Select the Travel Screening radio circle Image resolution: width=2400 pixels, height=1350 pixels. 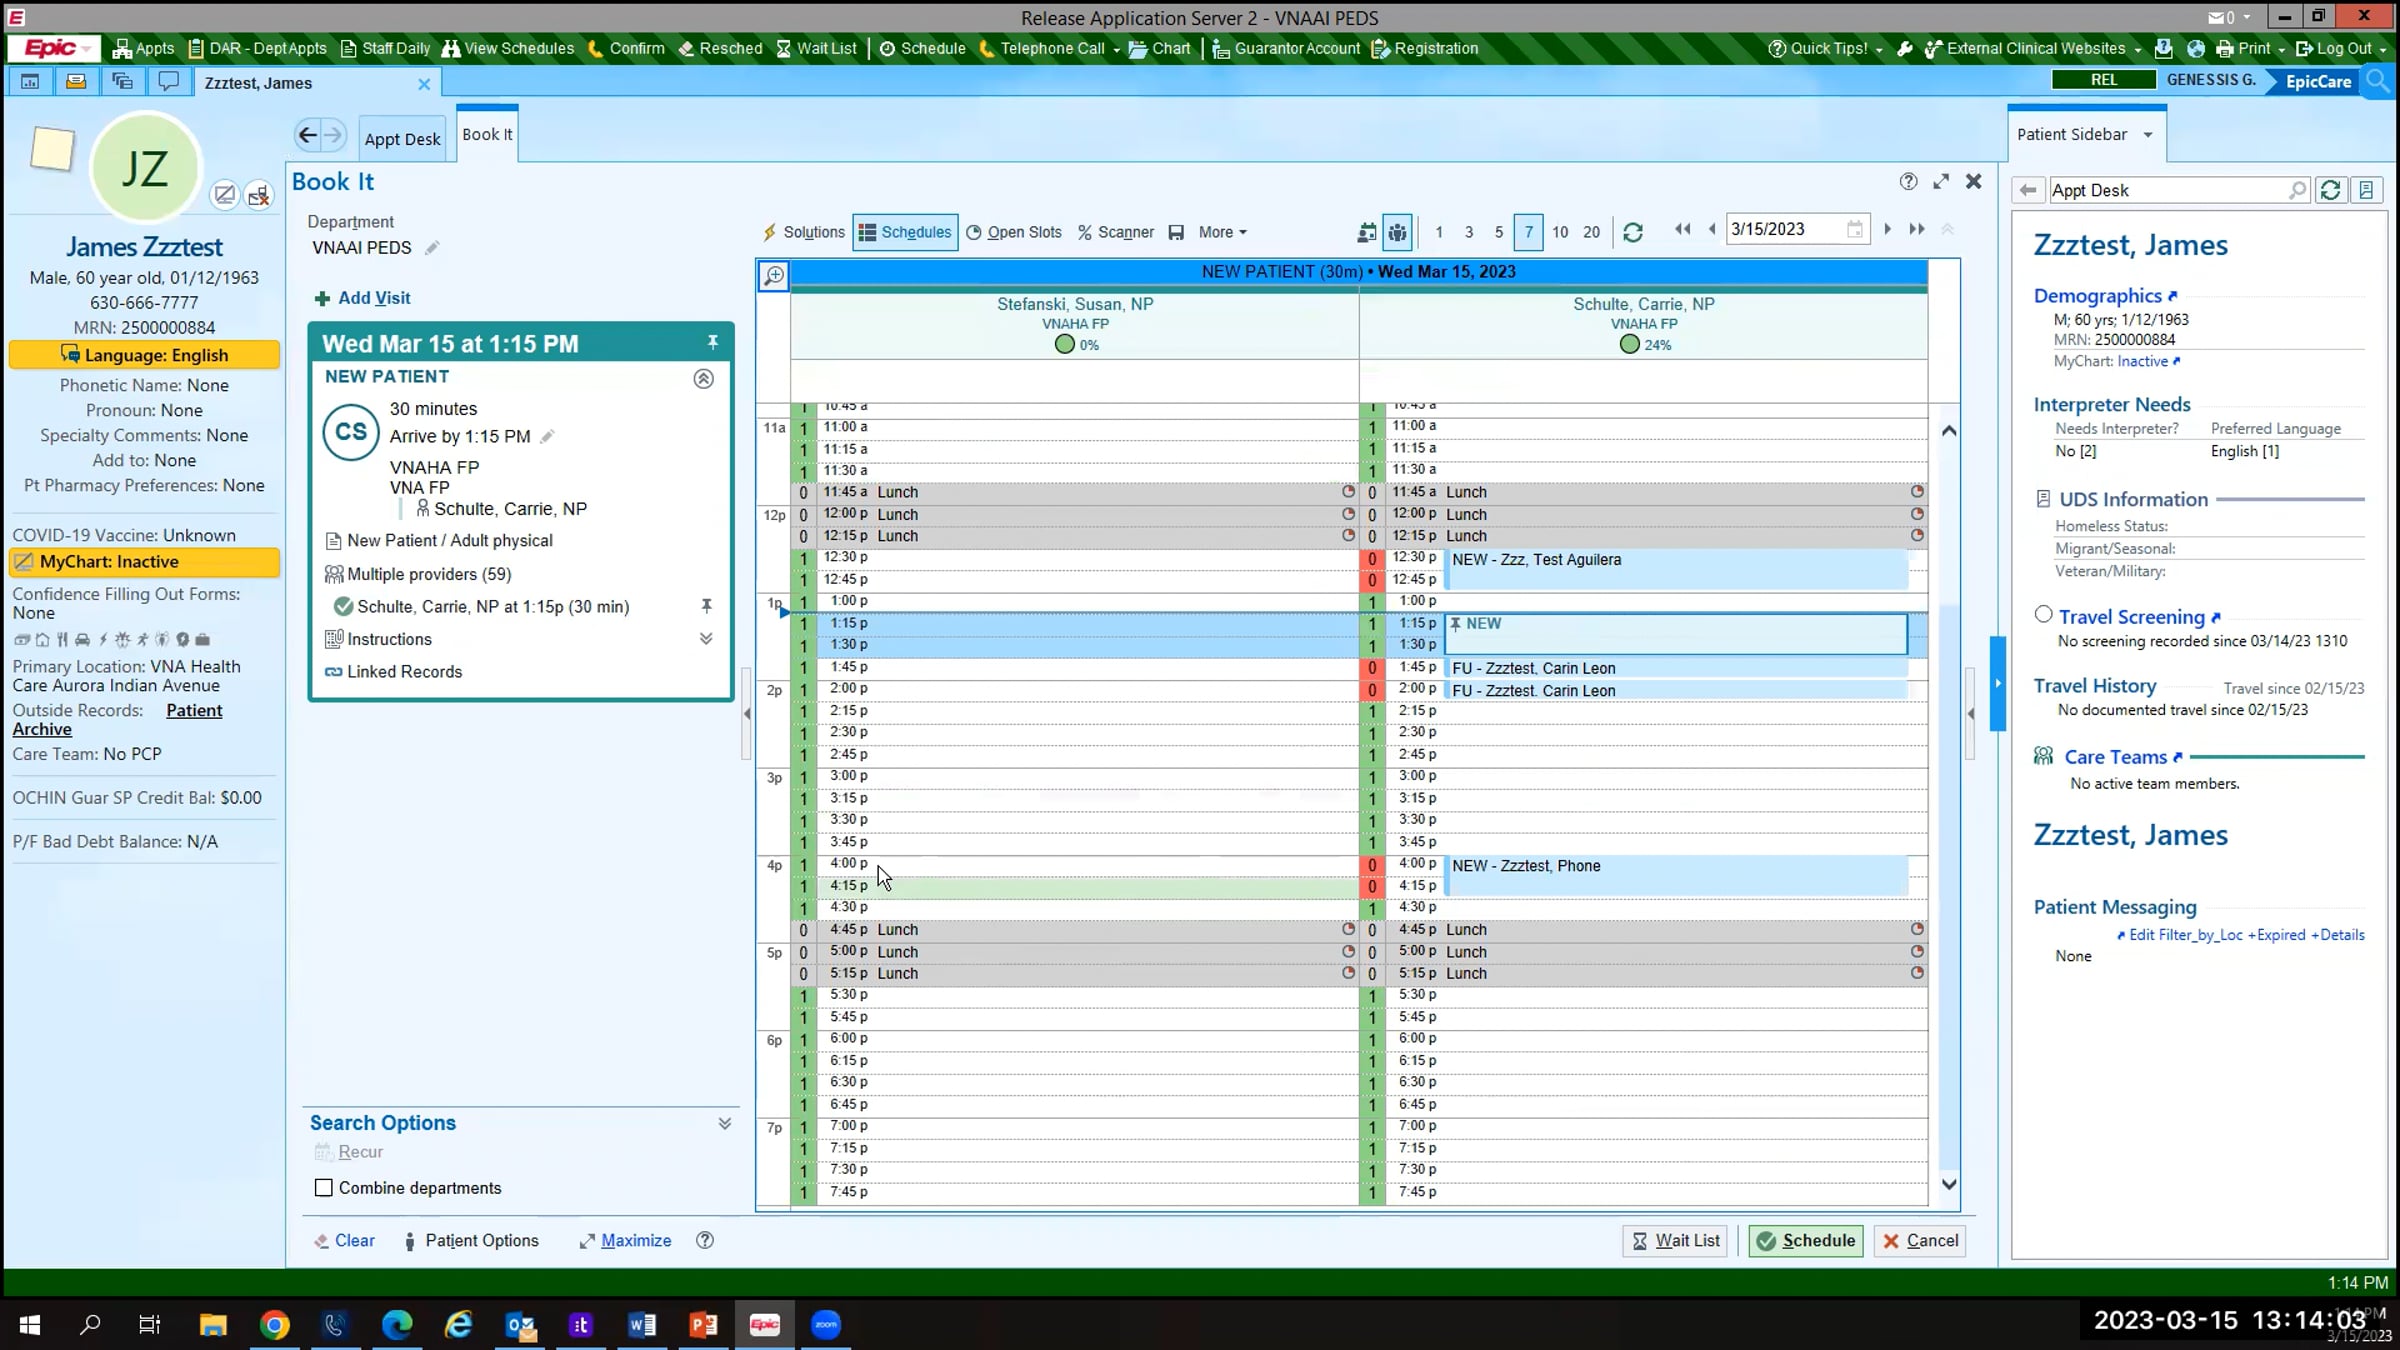[x=2043, y=615]
